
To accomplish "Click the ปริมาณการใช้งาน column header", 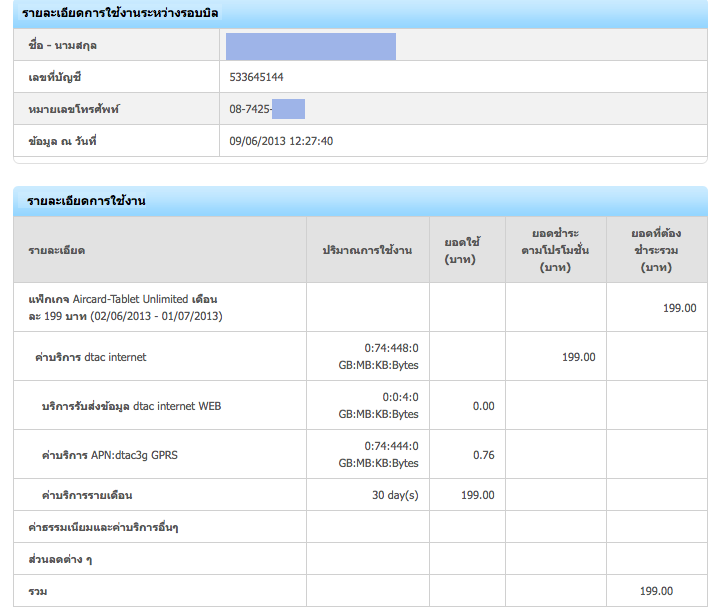I will (x=367, y=250).
